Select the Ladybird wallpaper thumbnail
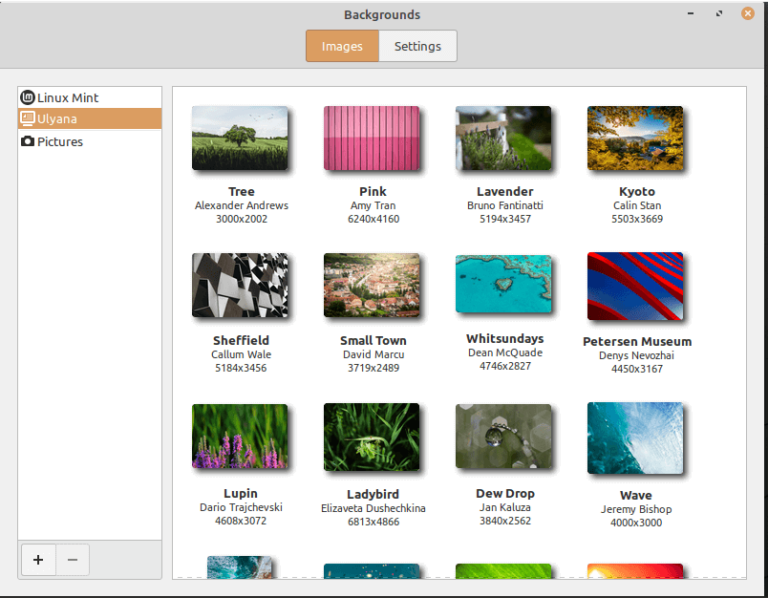 tap(372, 437)
